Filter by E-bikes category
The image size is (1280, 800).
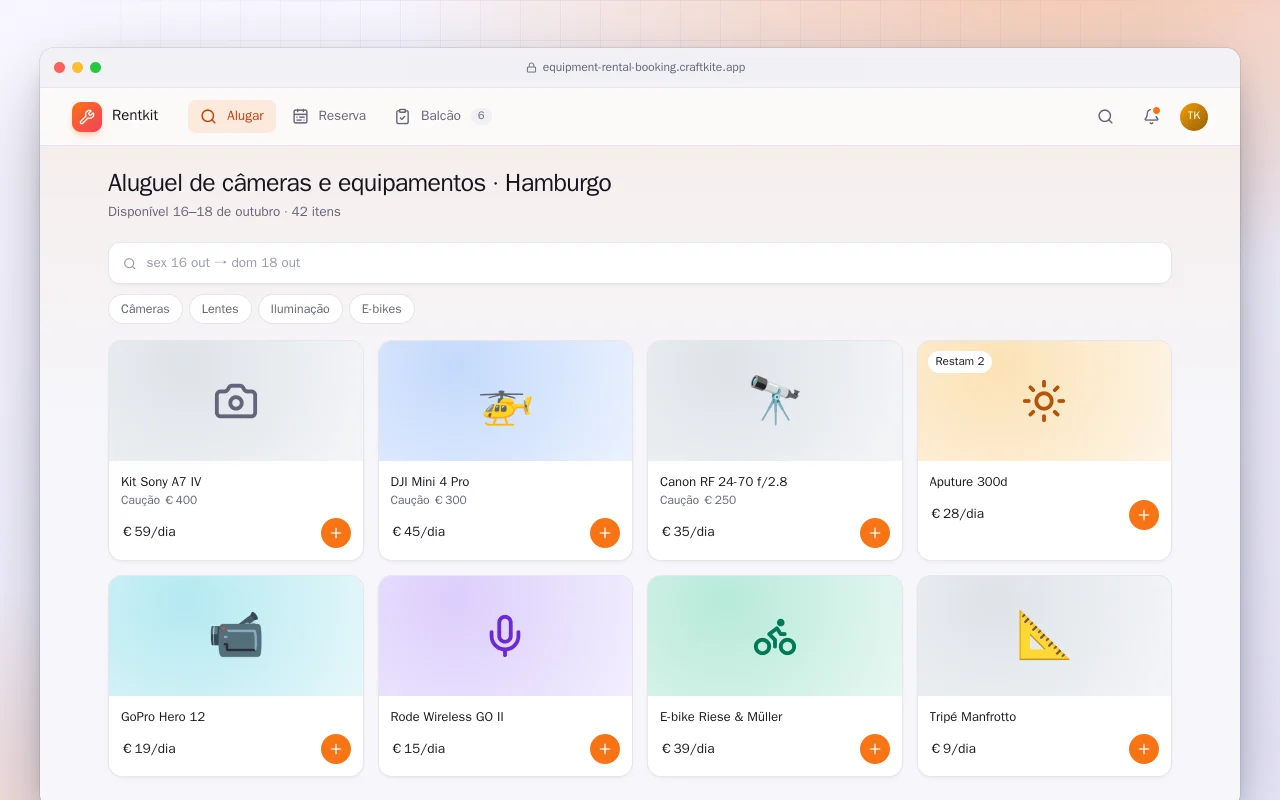pyautogui.click(x=382, y=309)
